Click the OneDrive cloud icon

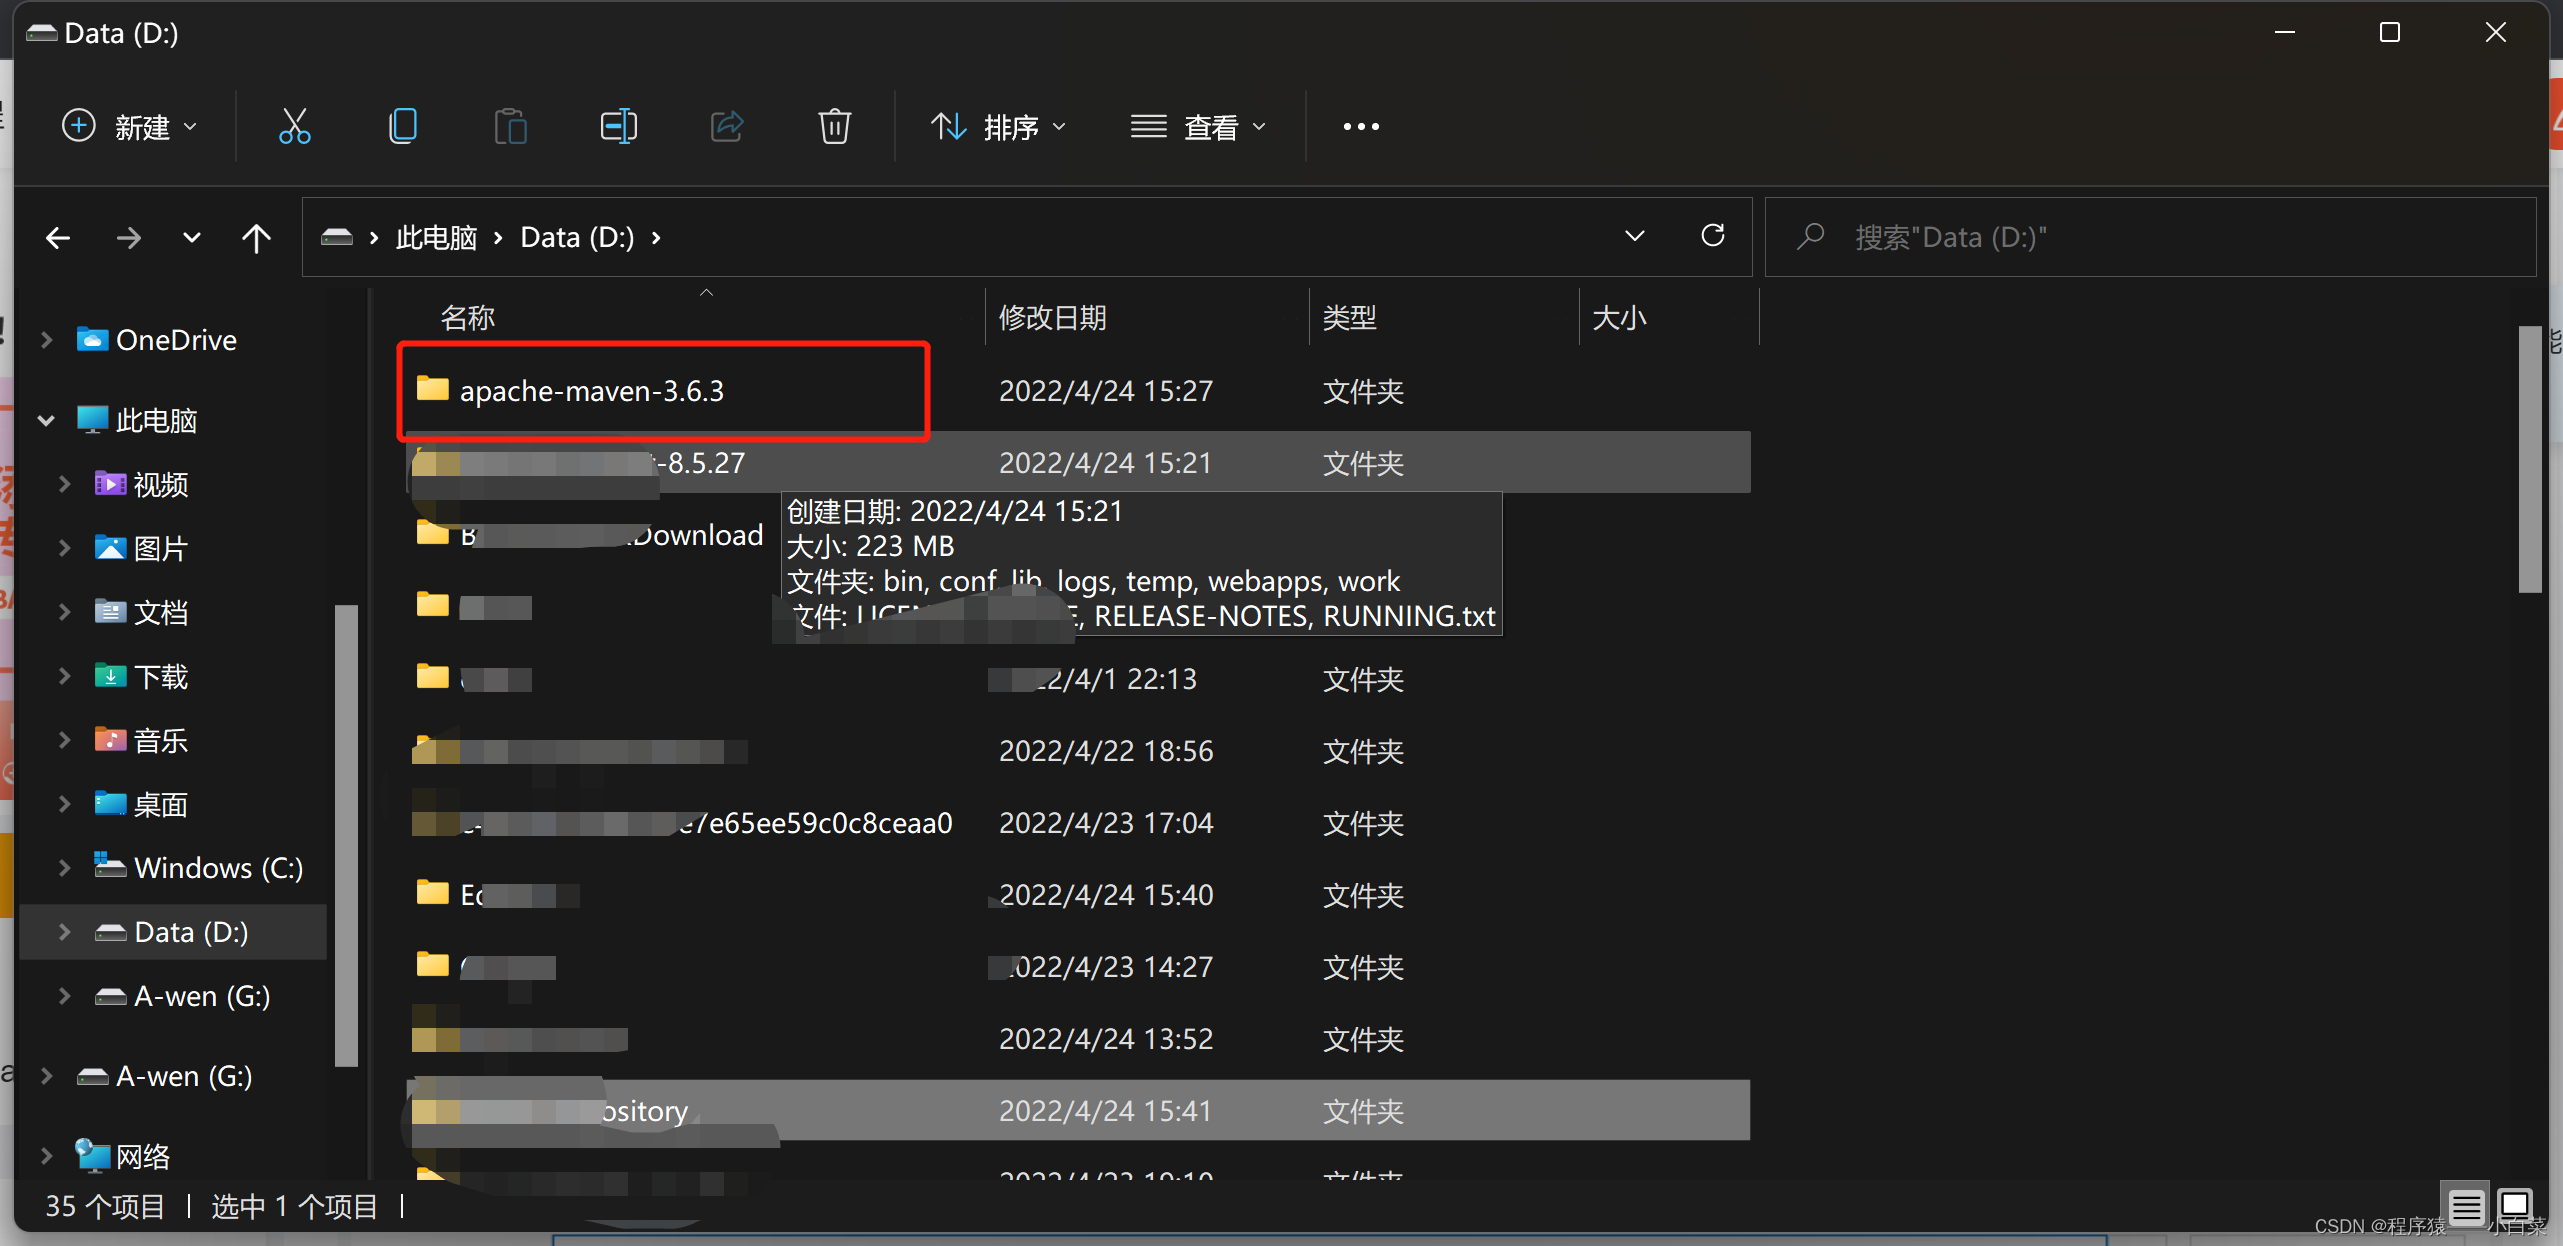click(x=92, y=340)
